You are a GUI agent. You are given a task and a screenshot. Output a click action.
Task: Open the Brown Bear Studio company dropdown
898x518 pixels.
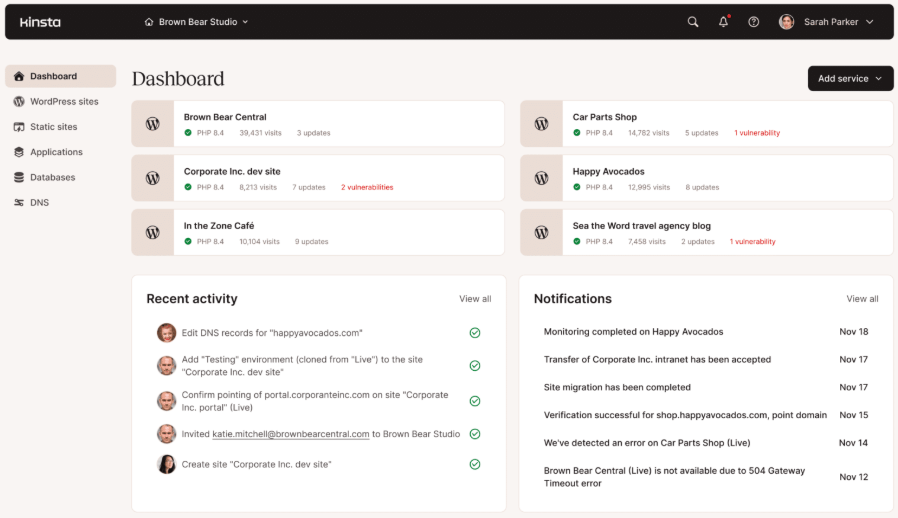196,22
